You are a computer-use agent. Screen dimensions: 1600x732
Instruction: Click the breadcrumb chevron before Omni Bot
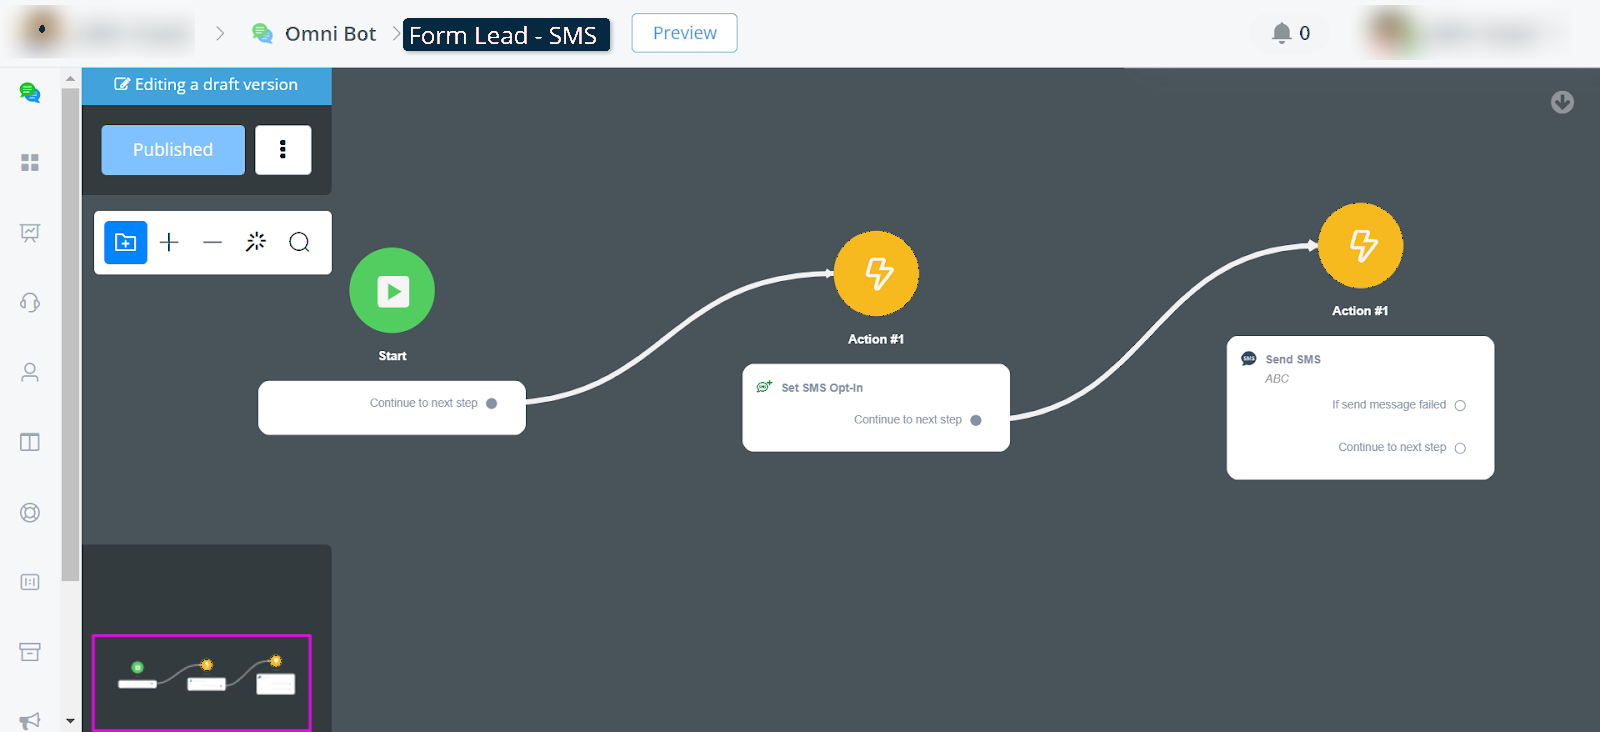tap(220, 33)
